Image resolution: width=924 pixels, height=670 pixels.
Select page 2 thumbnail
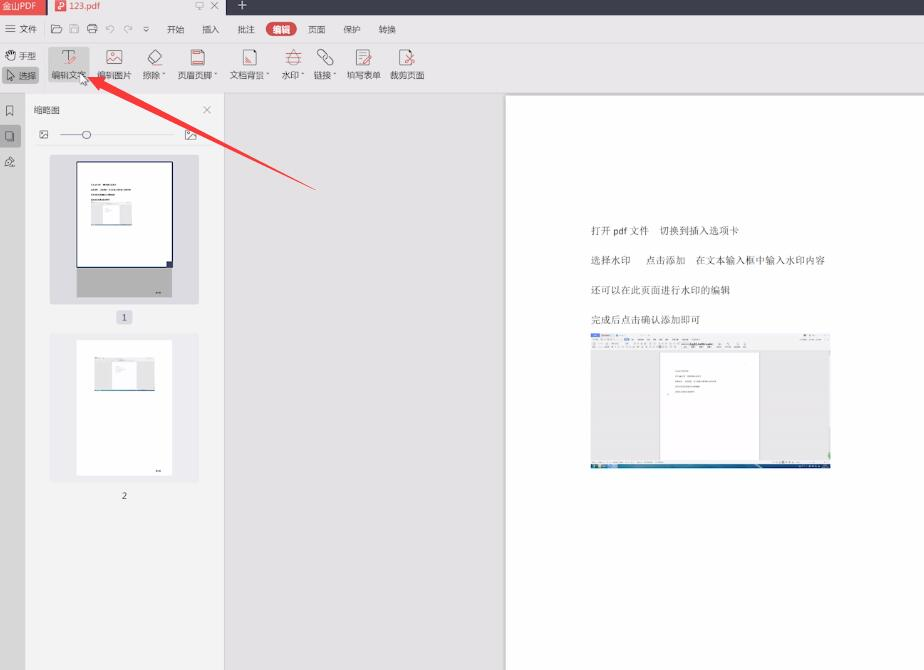[124, 408]
